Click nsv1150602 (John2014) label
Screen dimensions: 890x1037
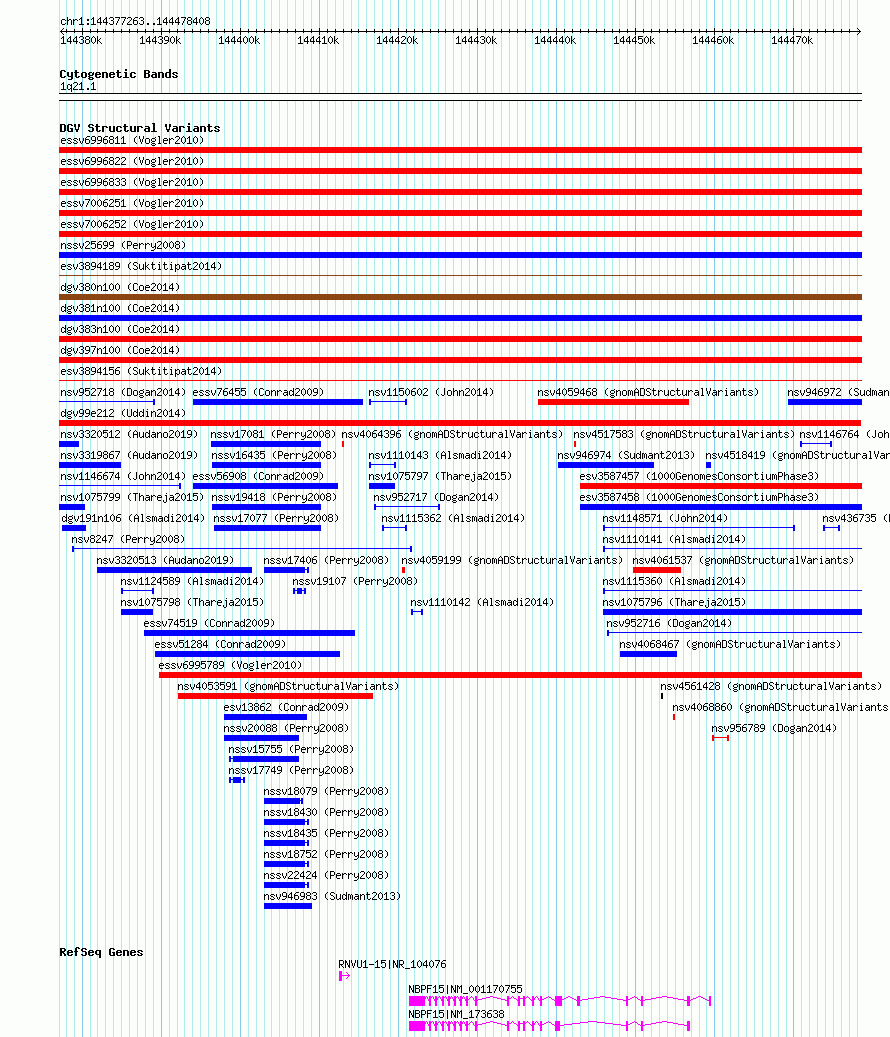pos(431,392)
